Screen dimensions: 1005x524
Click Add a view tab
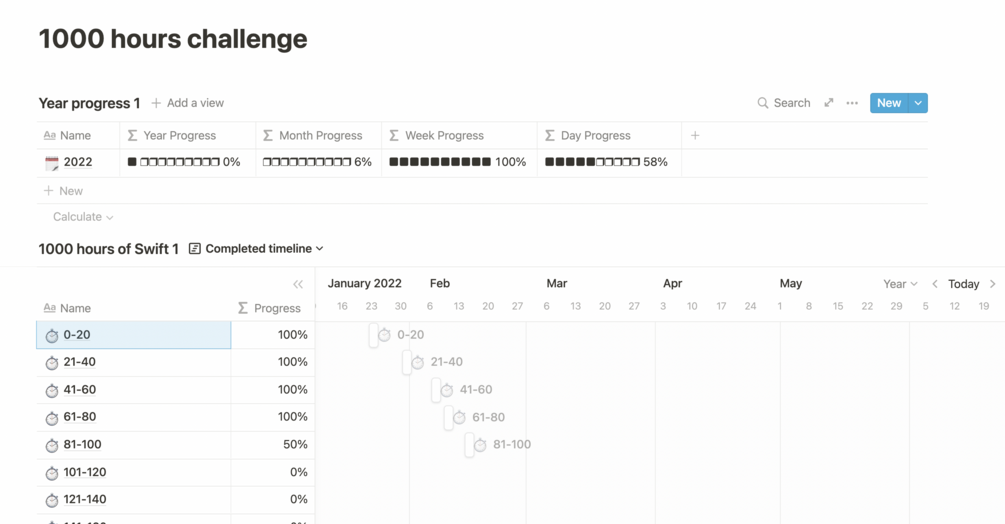pos(188,103)
